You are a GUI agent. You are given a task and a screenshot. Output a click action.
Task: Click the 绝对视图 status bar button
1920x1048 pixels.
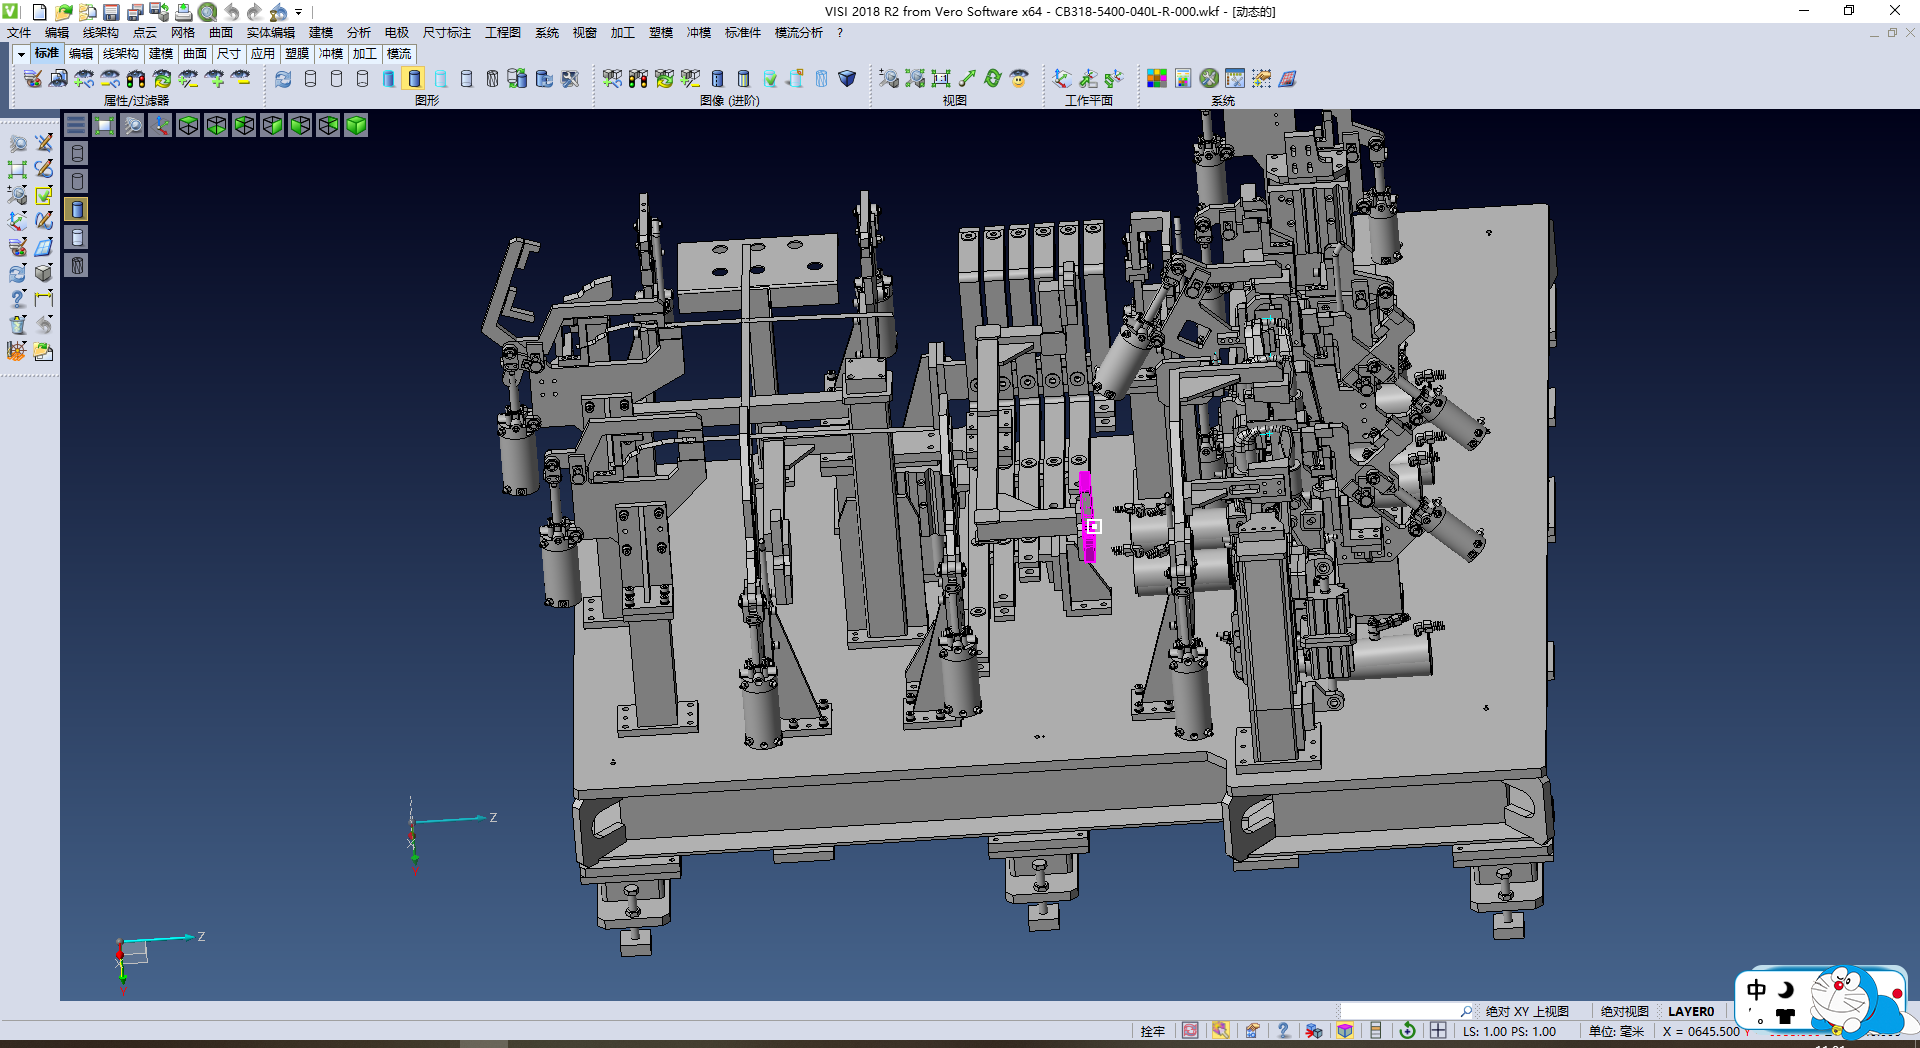1624,1012
